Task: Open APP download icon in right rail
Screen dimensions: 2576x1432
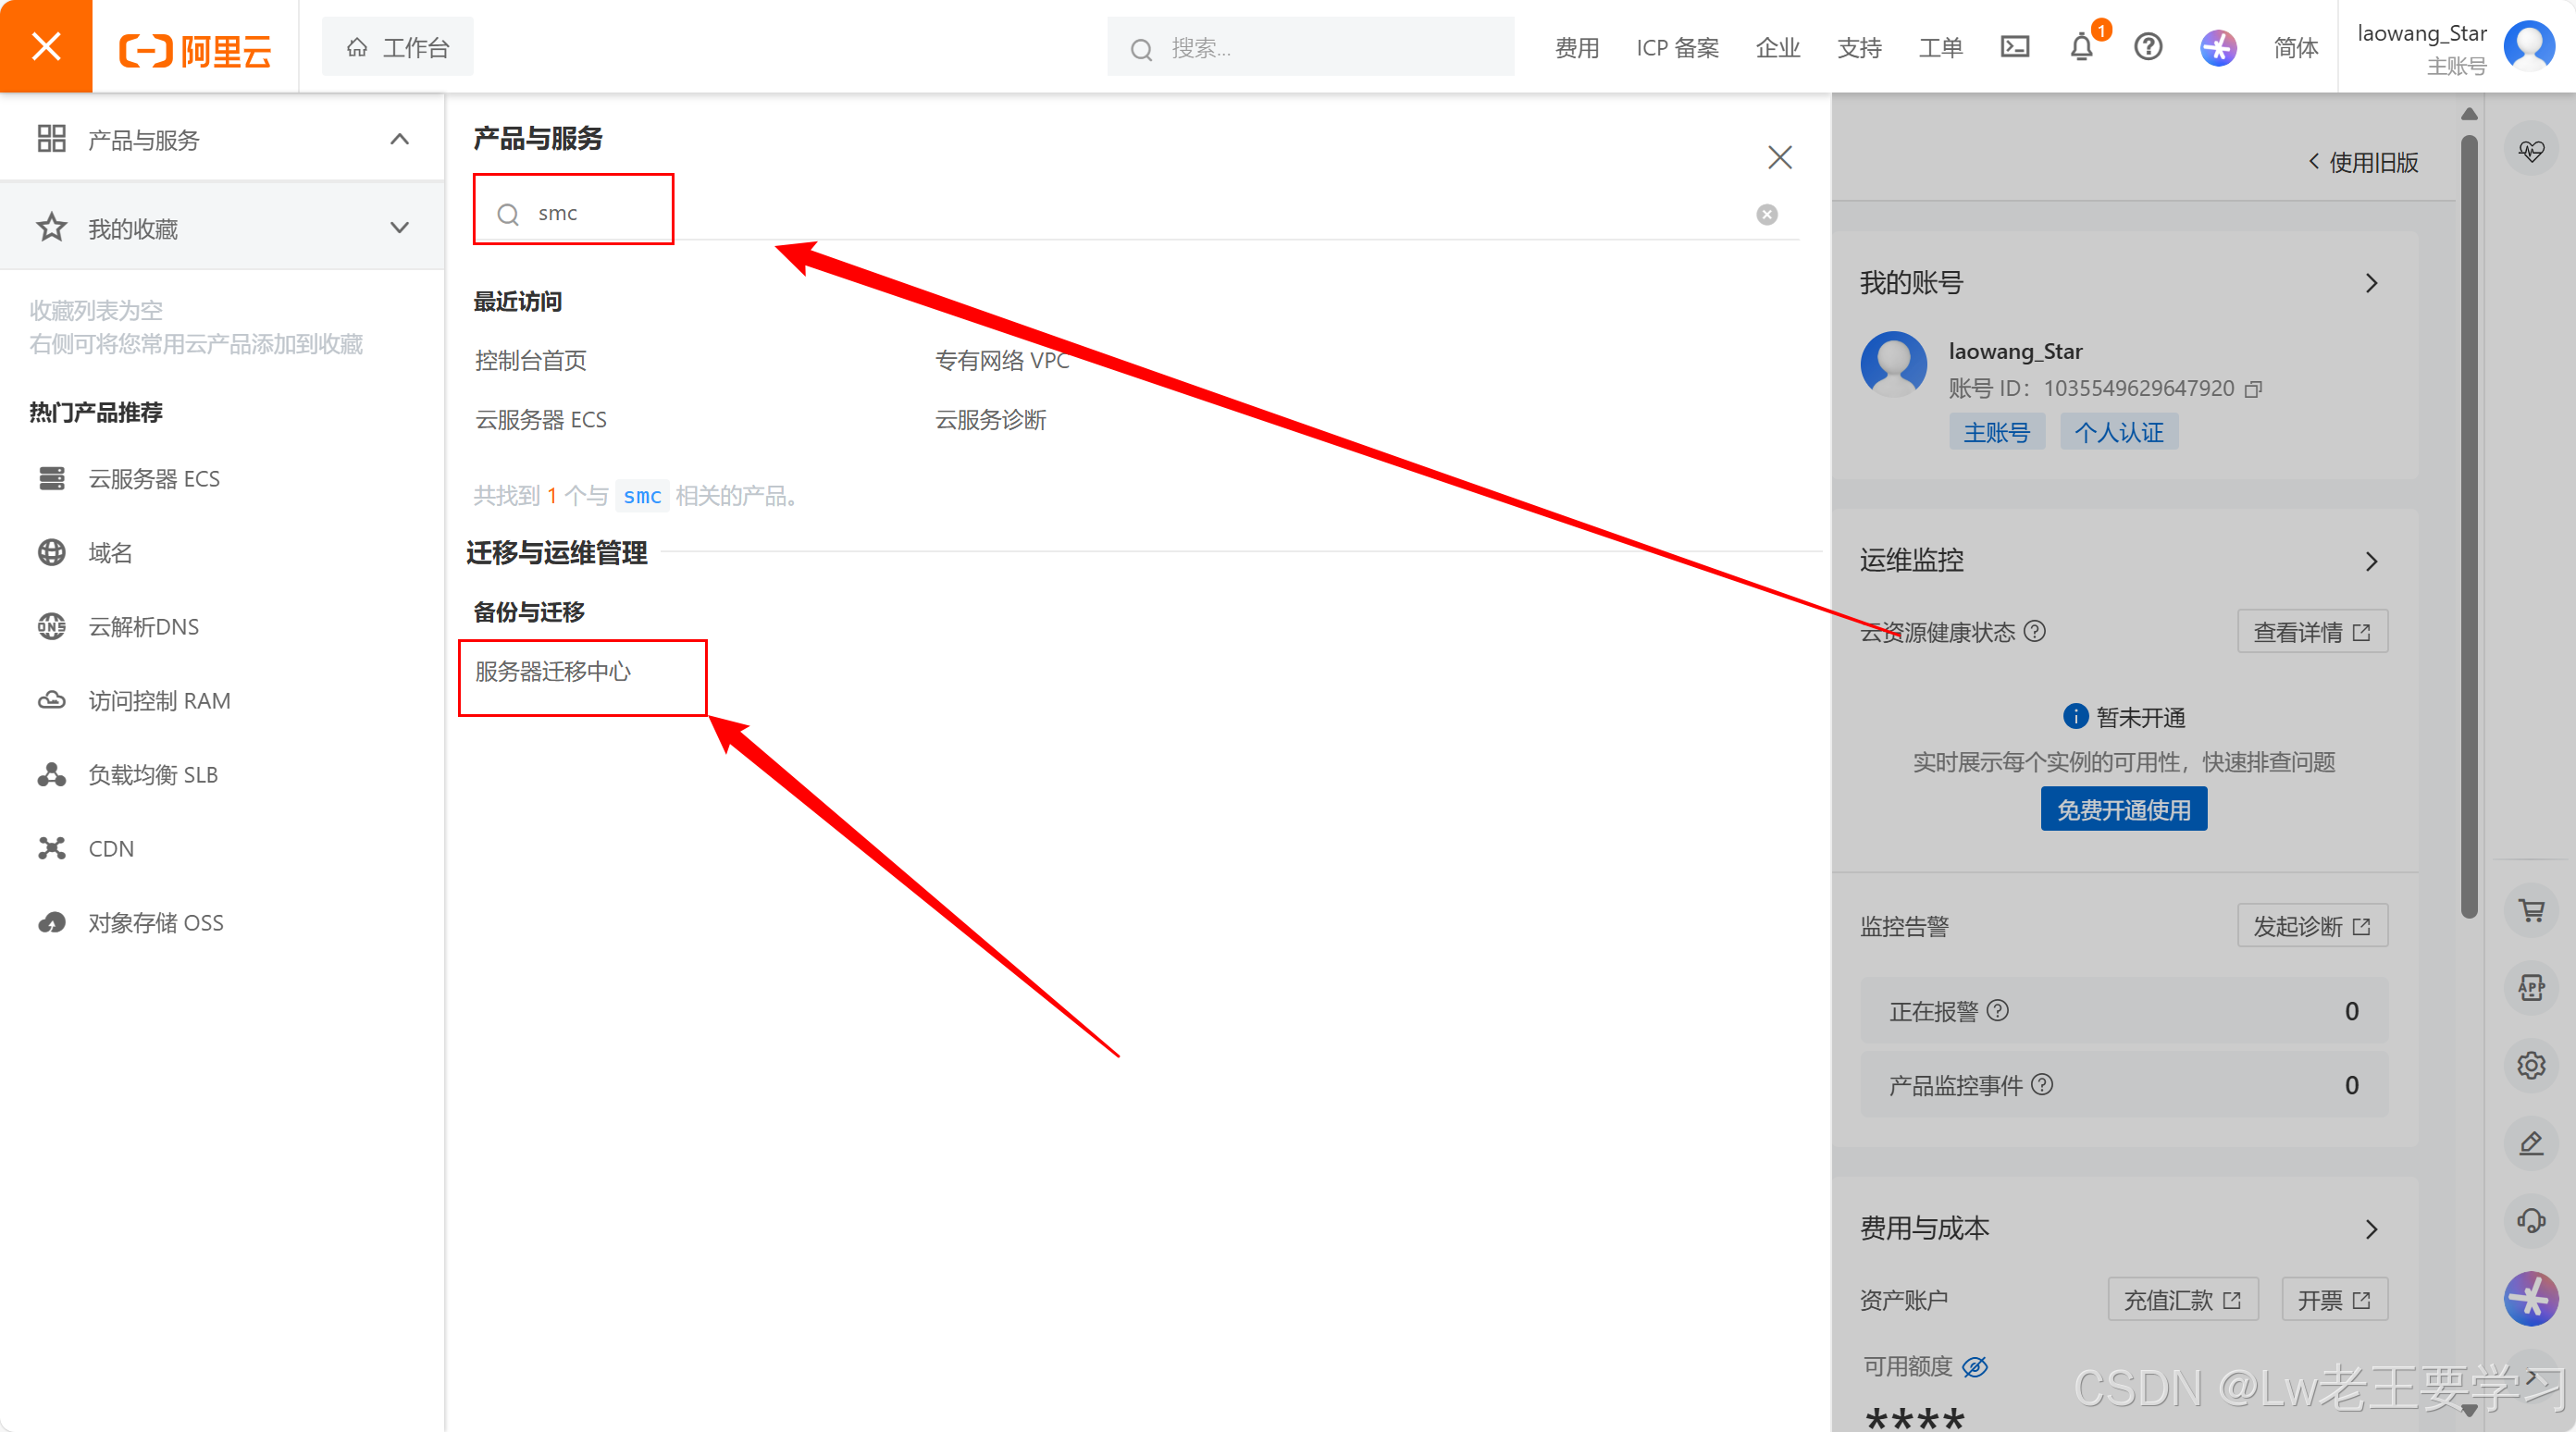Action: click(2531, 988)
